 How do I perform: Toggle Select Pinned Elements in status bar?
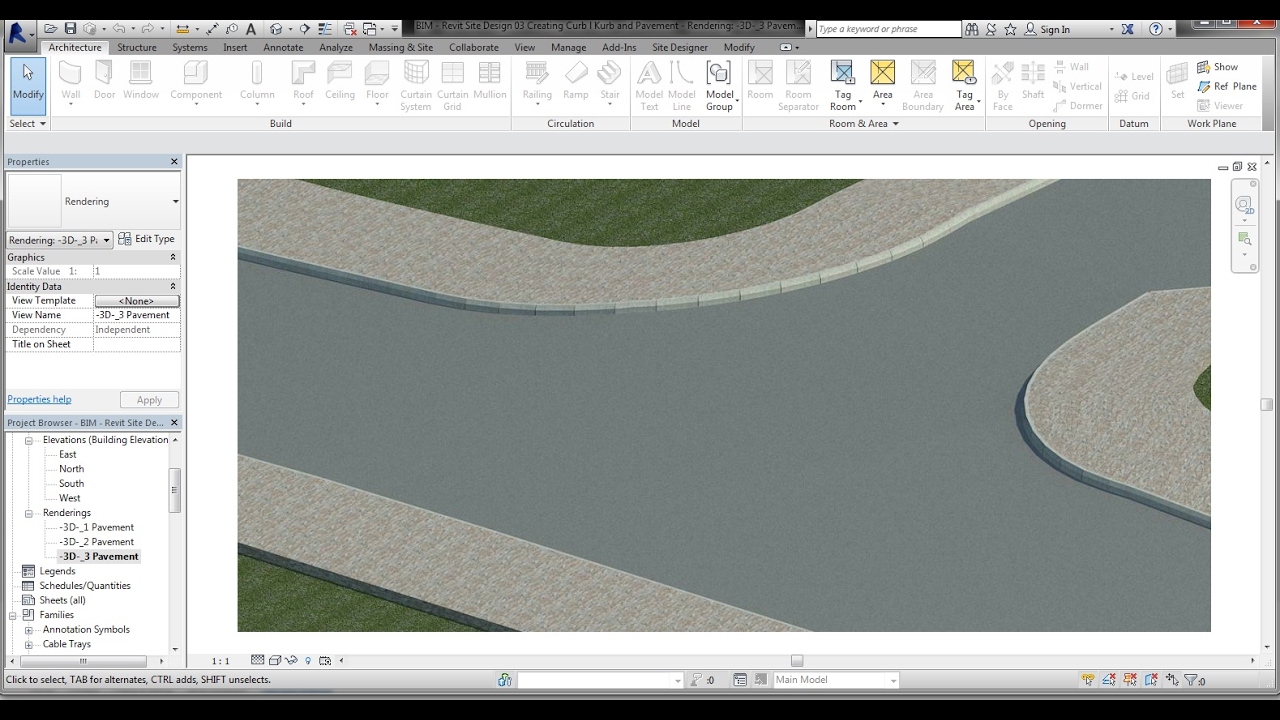click(1130, 680)
